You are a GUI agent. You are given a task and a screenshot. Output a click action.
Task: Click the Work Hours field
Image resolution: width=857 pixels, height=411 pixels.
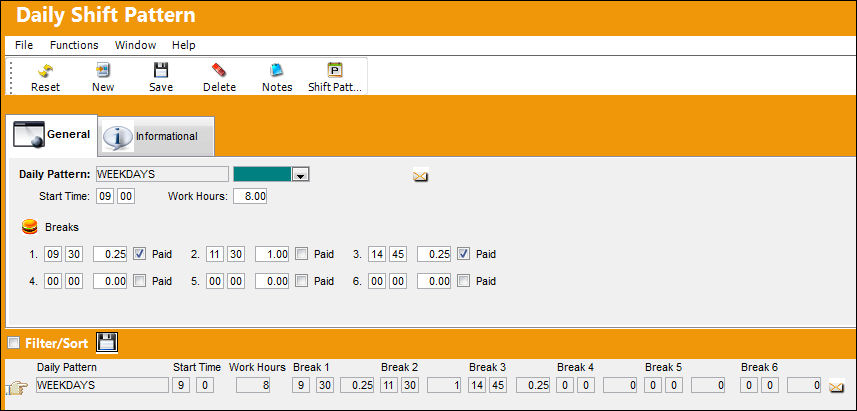click(250, 197)
